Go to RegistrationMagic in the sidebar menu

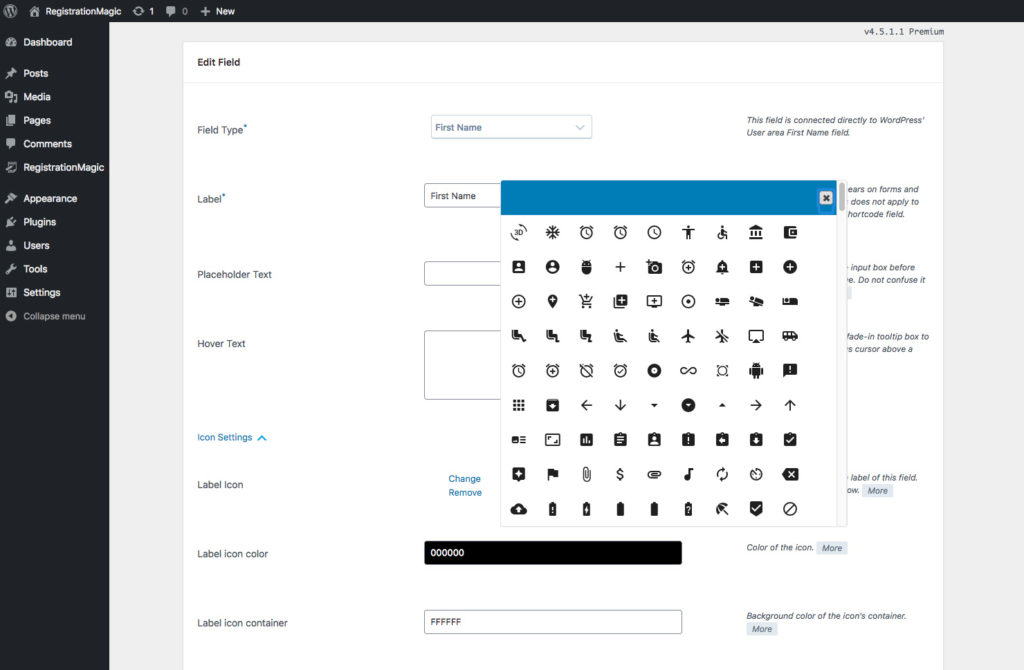[63, 167]
